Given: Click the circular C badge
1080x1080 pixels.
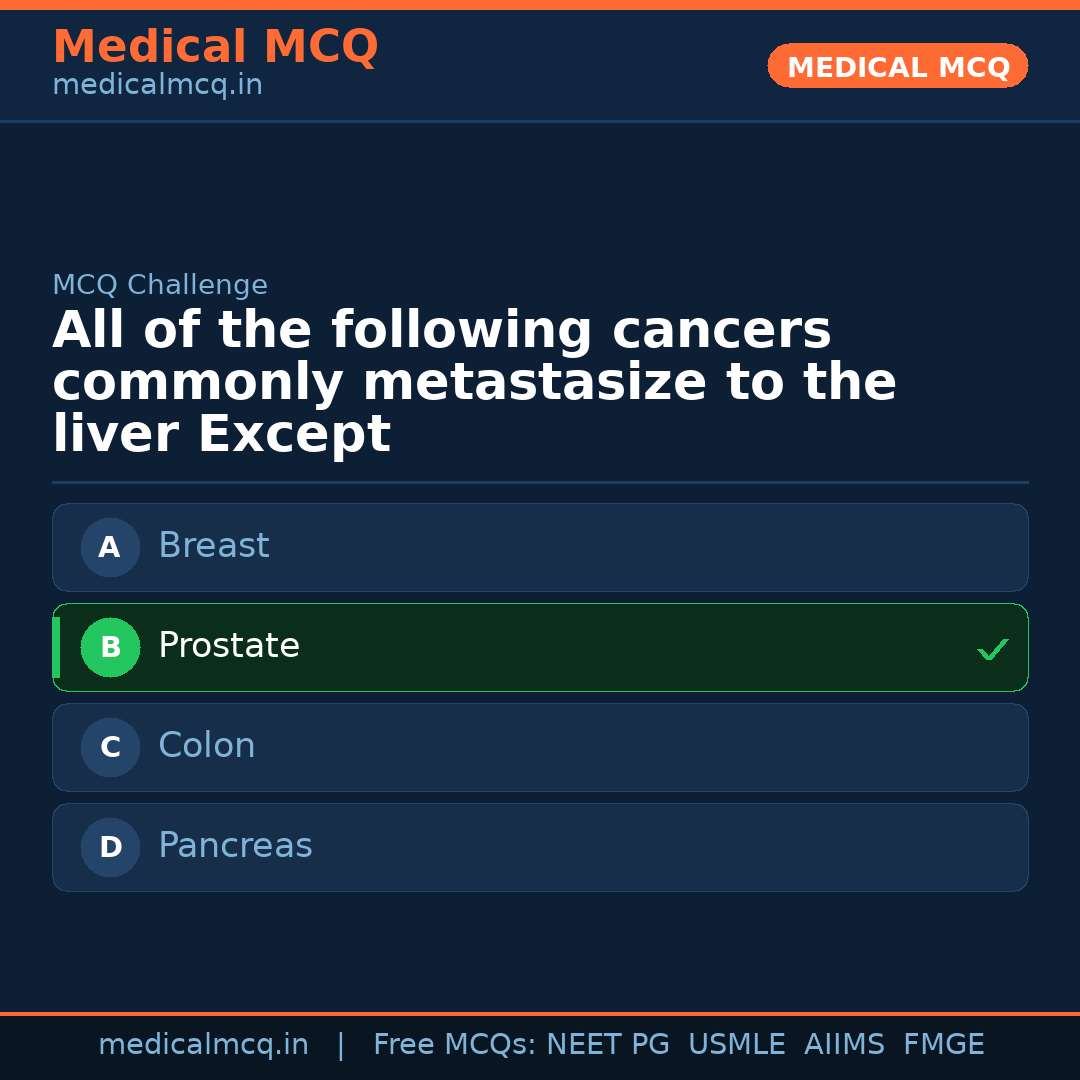Looking at the screenshot, I should pos(110,747).
